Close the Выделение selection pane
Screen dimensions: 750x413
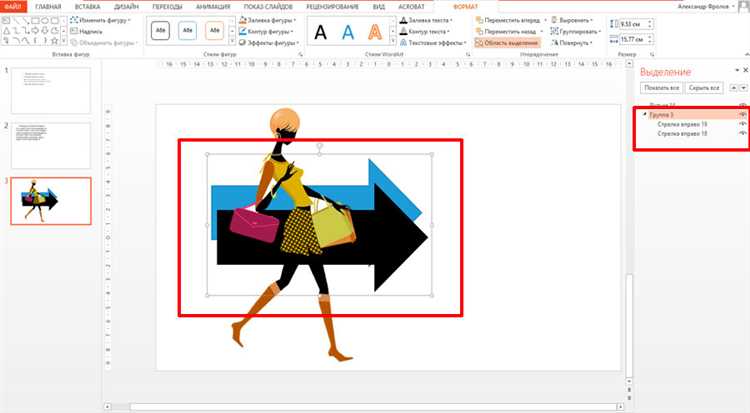[x=745, y=70]
